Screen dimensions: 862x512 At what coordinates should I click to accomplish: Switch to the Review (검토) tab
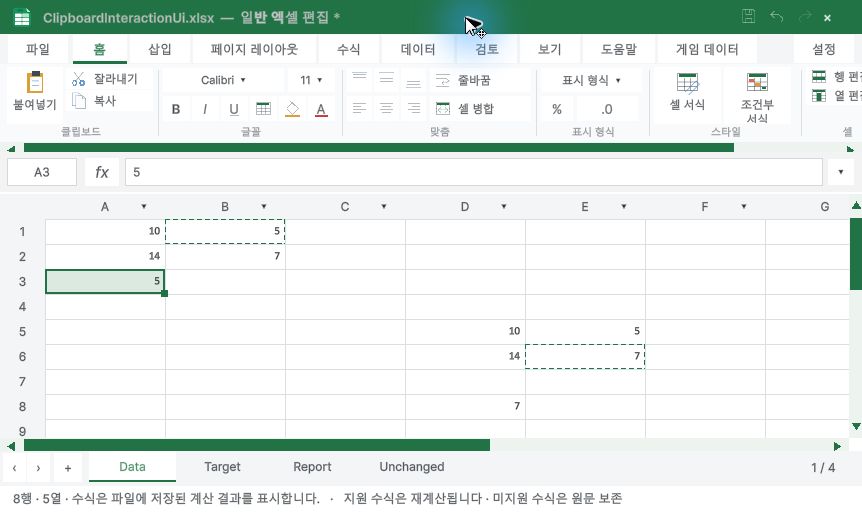(487, 49)
